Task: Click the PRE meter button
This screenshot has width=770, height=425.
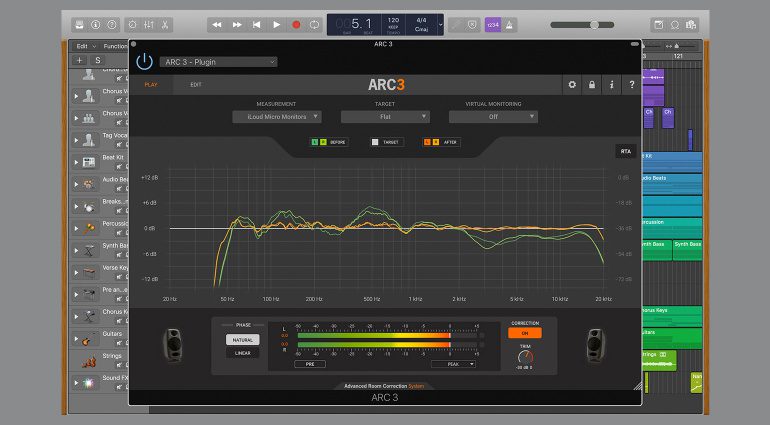Action: (309, 364)
